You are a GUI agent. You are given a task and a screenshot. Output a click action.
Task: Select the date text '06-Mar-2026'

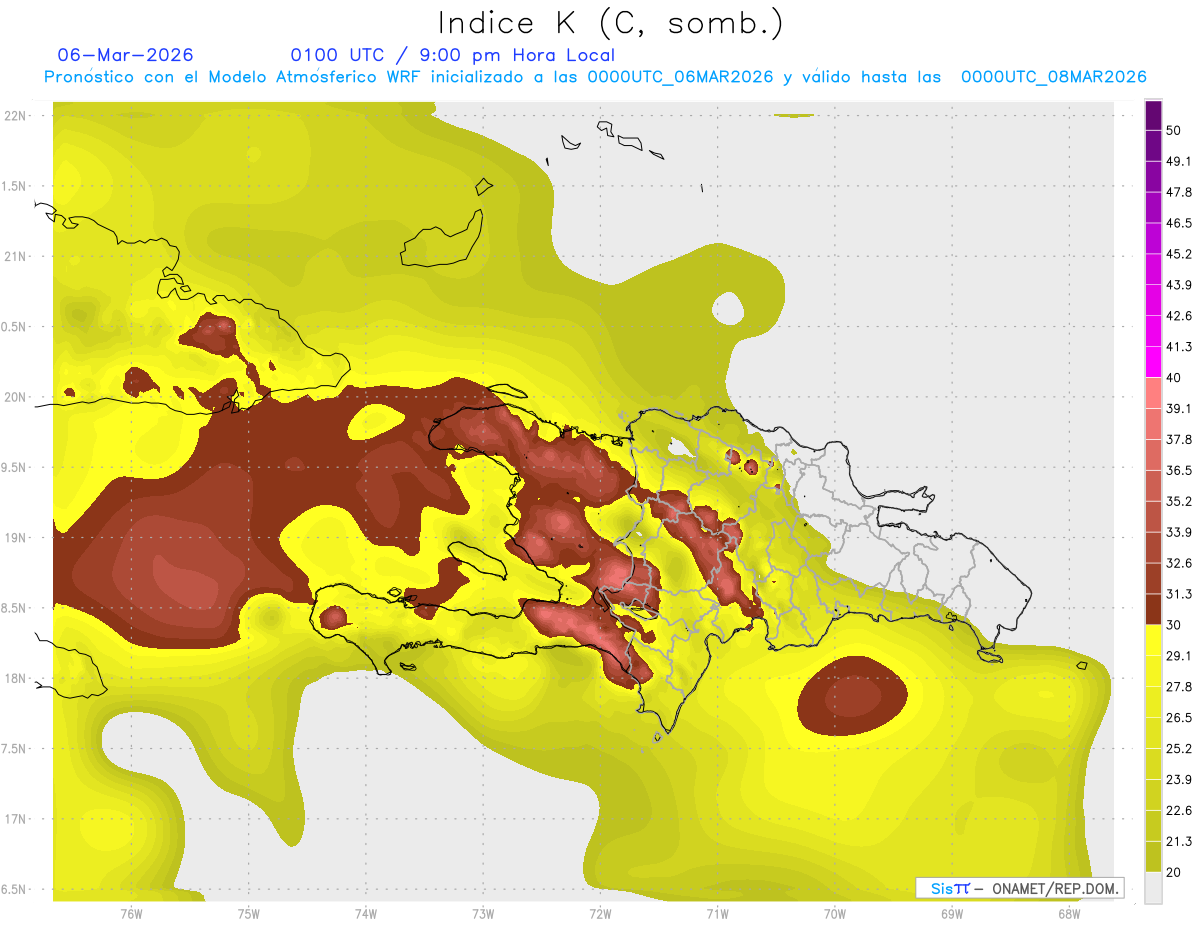tap(126, 55)
